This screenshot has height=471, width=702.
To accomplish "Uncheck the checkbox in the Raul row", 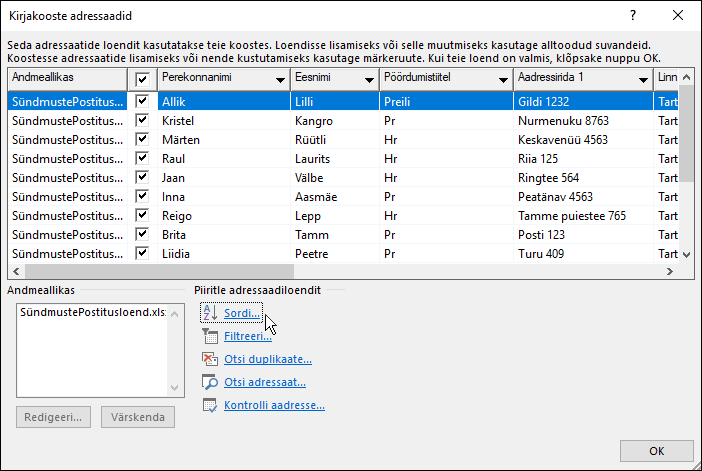I will [x=142, y=158].
